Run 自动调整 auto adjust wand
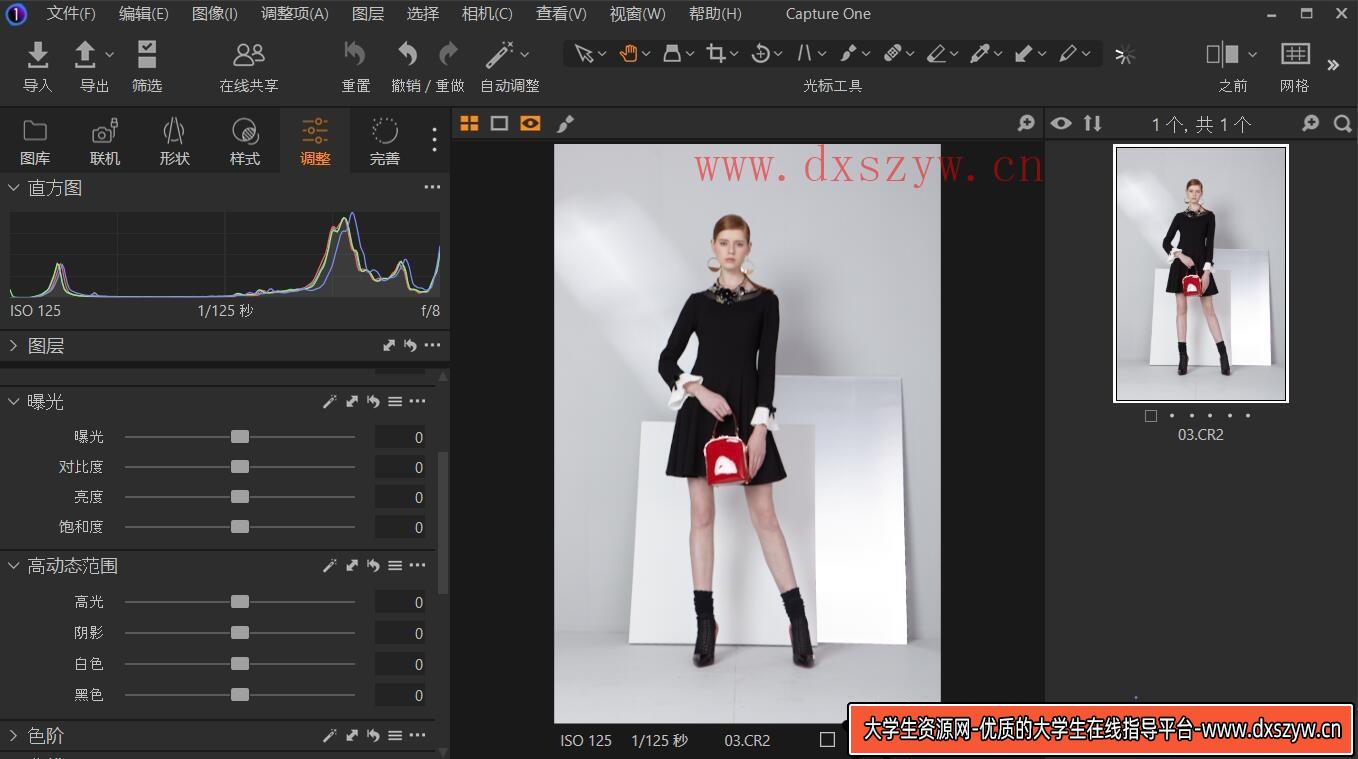The width and height of the screenshot is (1358, 759). coord(499,54)
